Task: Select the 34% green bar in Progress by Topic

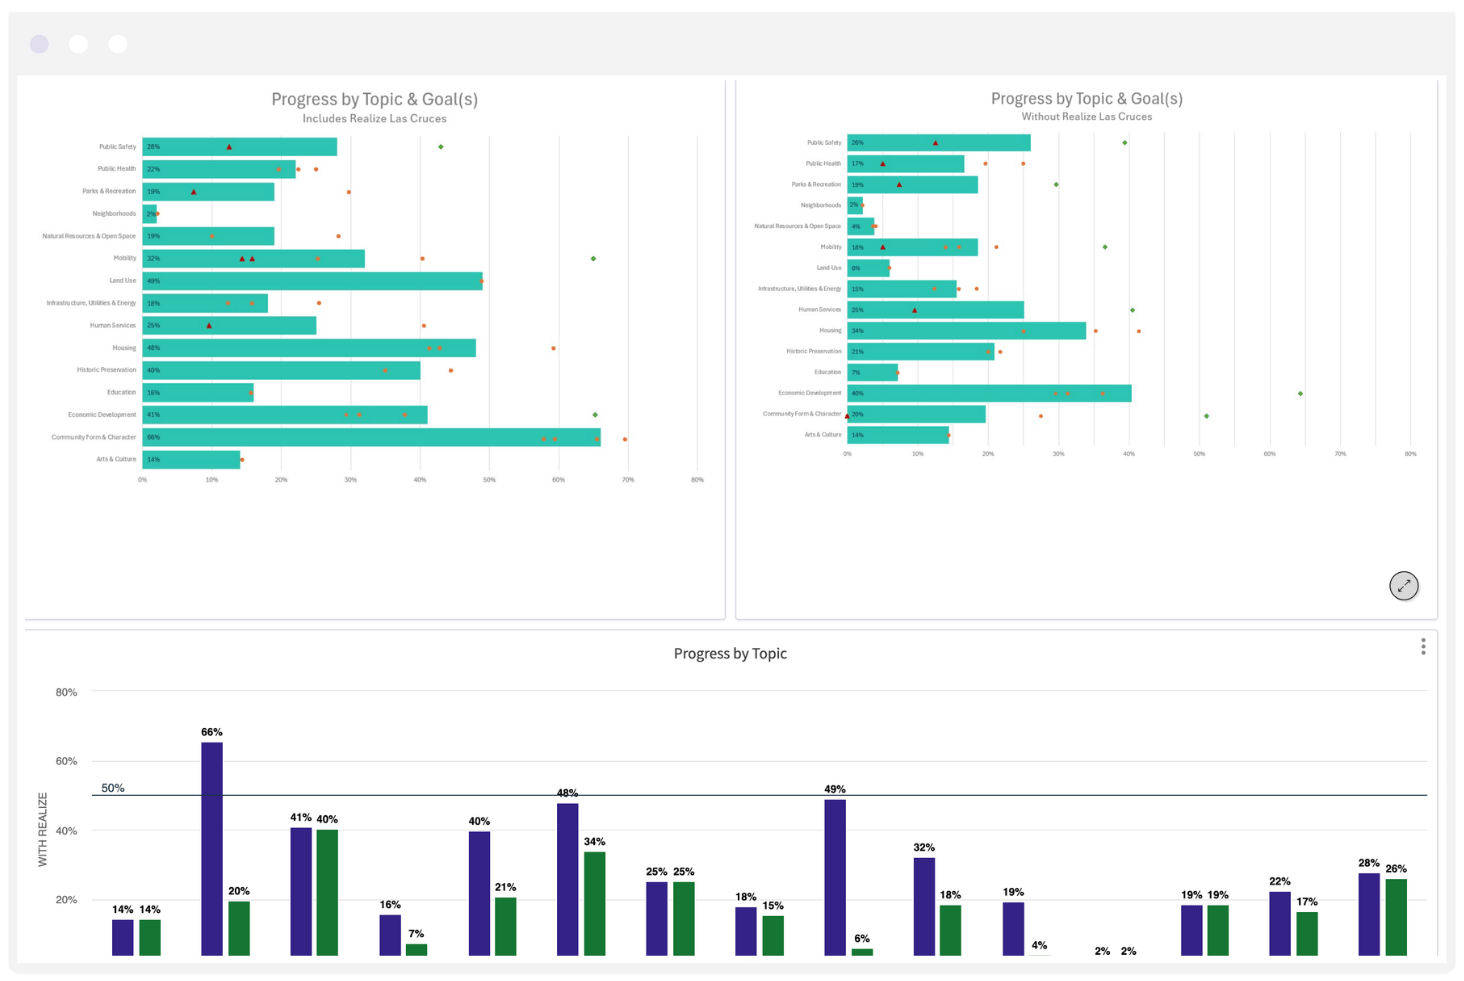Action: click(595, 904)
